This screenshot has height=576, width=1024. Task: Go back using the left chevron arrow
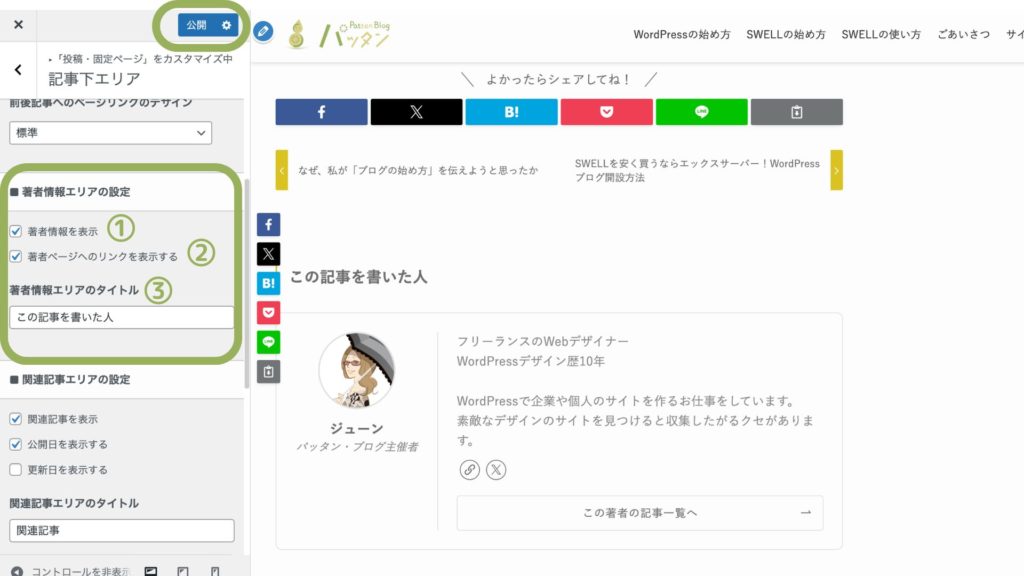18,70
